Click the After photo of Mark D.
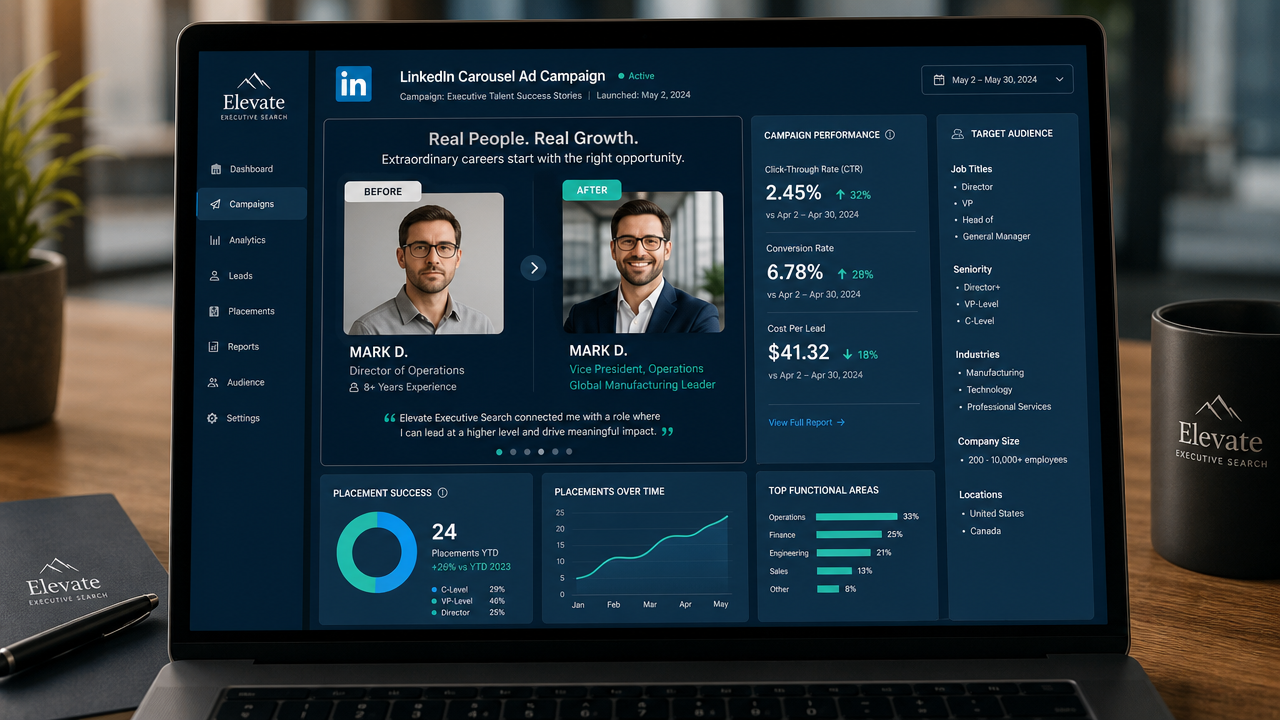 pos(643,262)
